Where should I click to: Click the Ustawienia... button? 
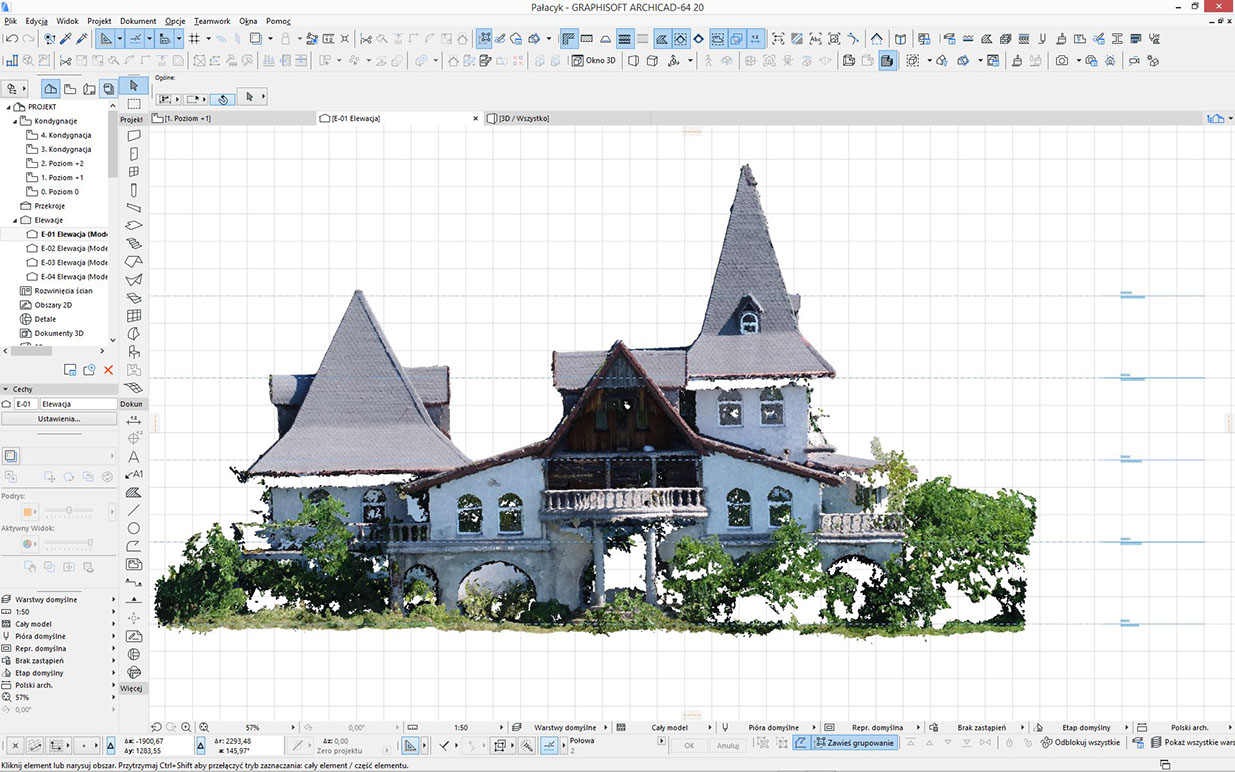coord(59,419)
